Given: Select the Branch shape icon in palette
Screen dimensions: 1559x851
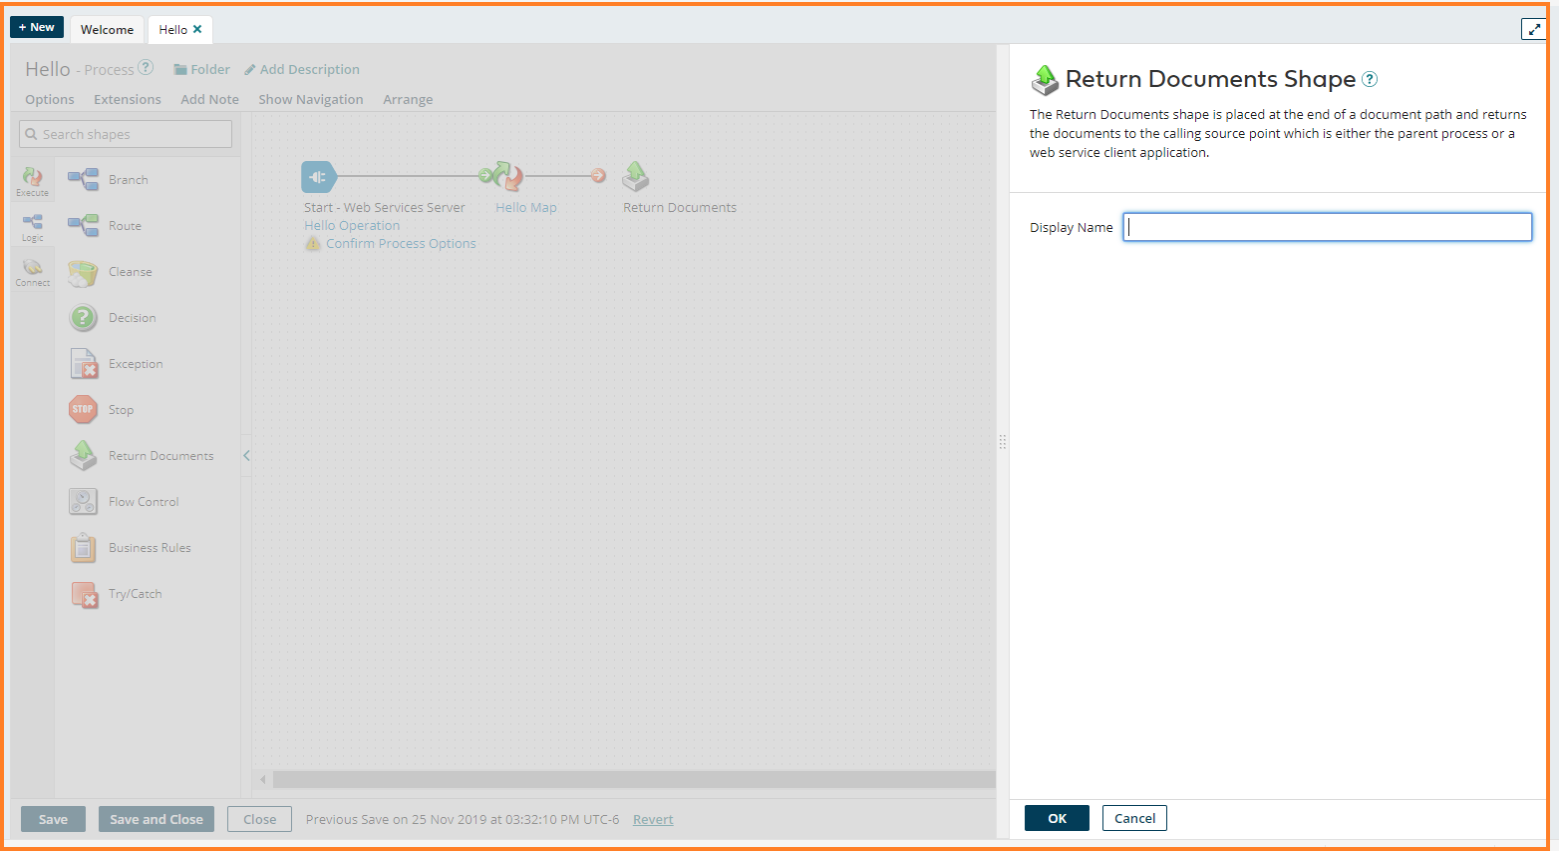Looking at the screenshot, I should [x=83, y=180].
